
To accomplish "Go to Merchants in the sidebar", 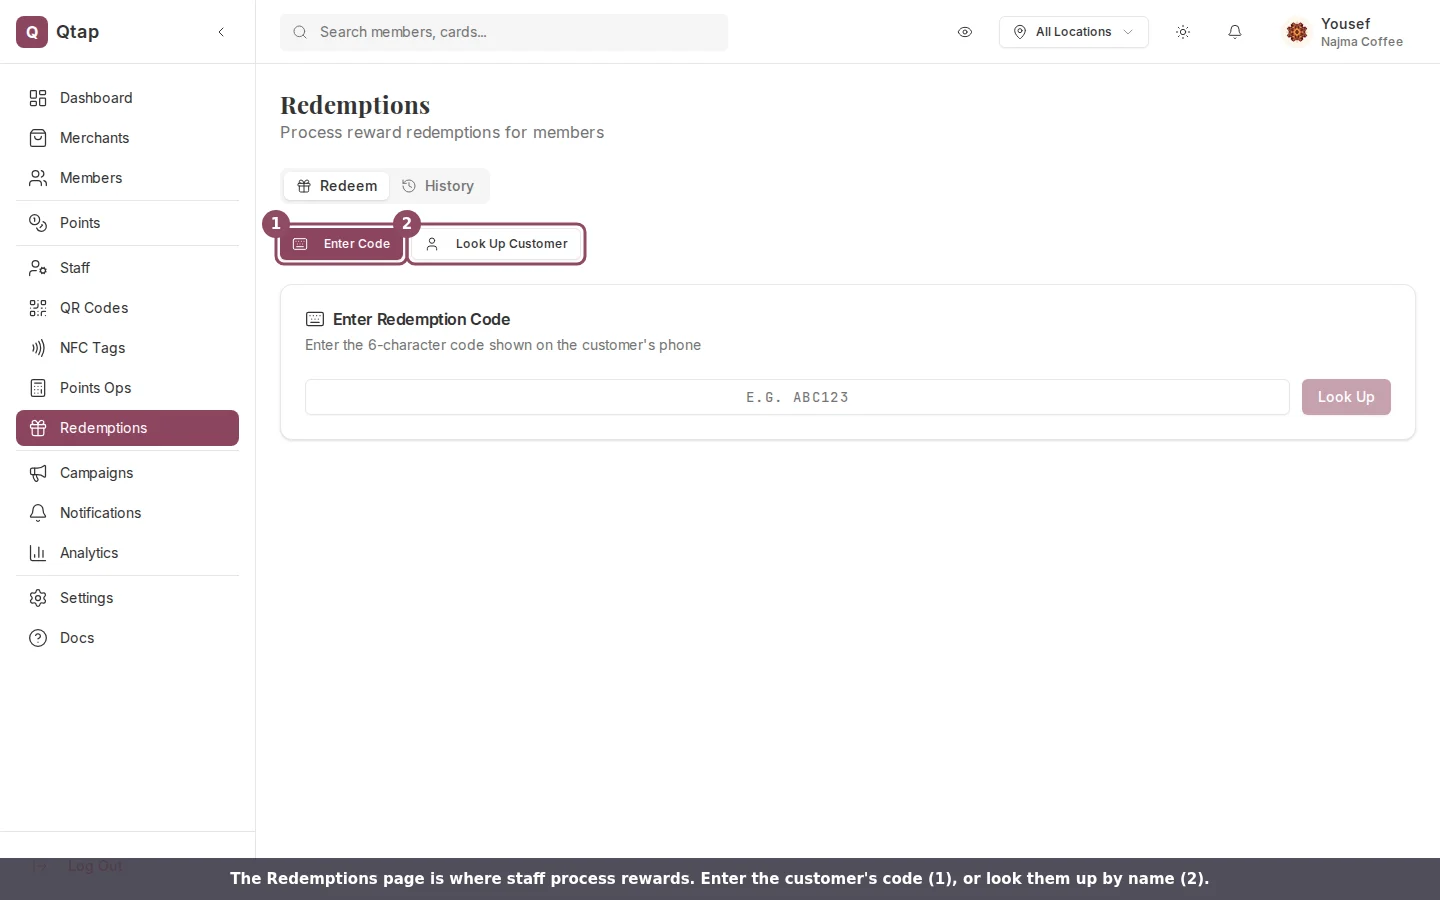I will coord(127,138).
